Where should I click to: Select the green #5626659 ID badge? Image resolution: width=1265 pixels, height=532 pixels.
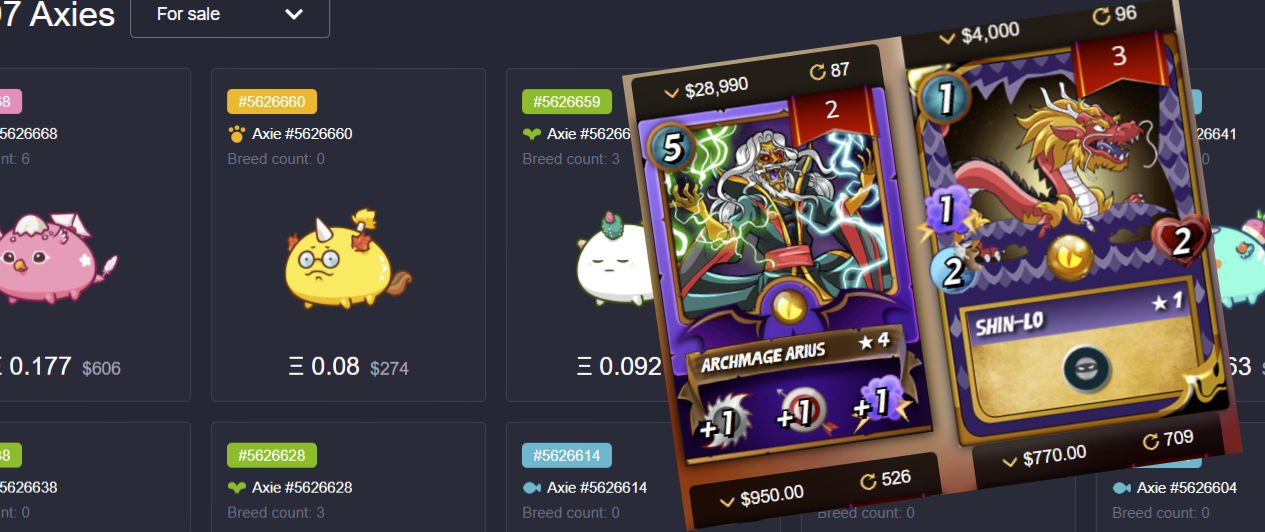tap(567, 101)
